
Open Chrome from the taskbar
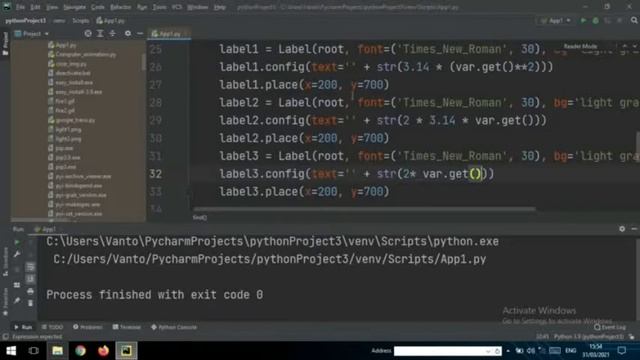pyautogui.click(x=80, y=351)
